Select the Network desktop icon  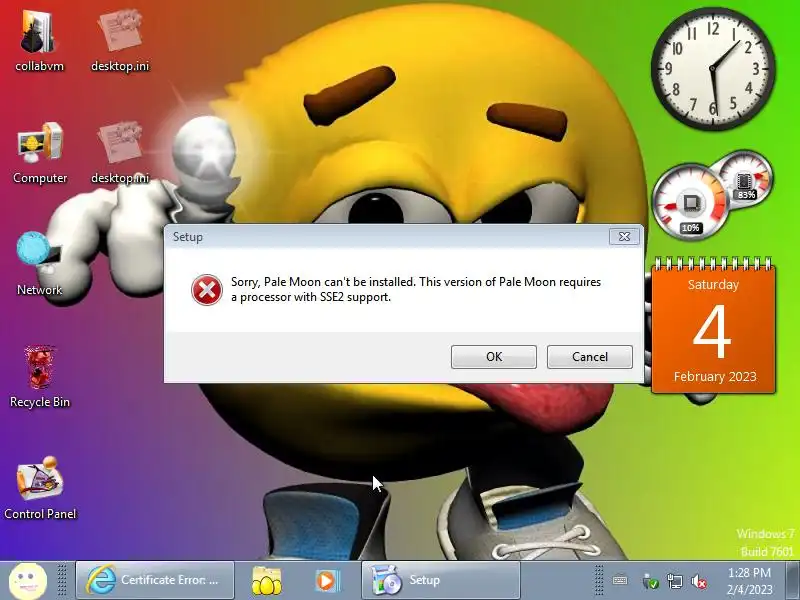[39, 264]
